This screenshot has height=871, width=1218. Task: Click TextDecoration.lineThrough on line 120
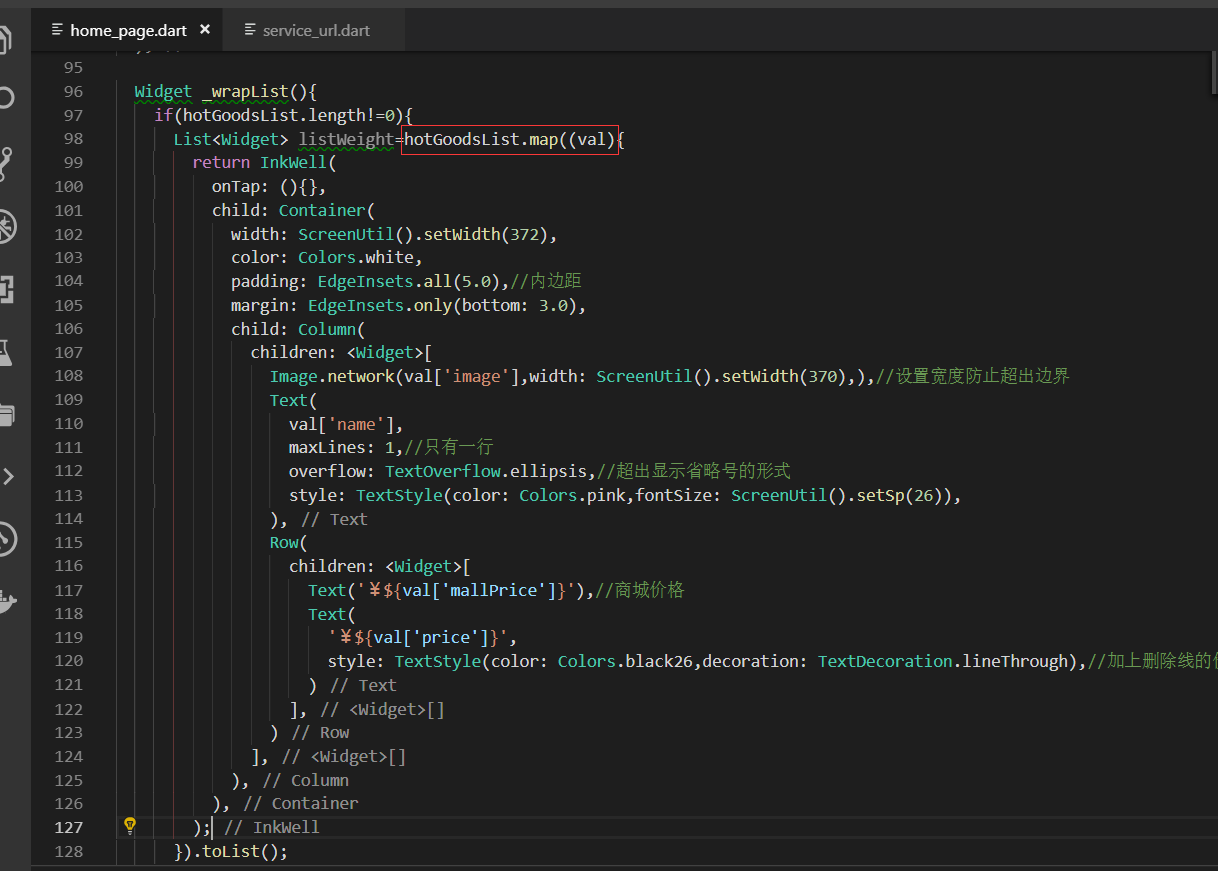point(942,661)
